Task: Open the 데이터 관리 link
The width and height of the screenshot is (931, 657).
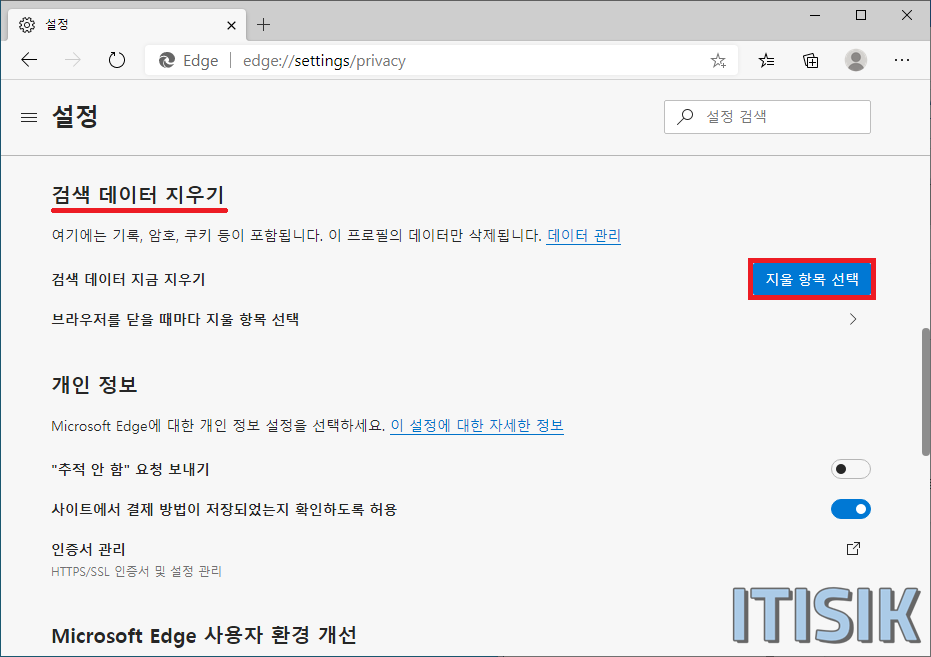Action: pyautogui.click(x=584, y=236)
